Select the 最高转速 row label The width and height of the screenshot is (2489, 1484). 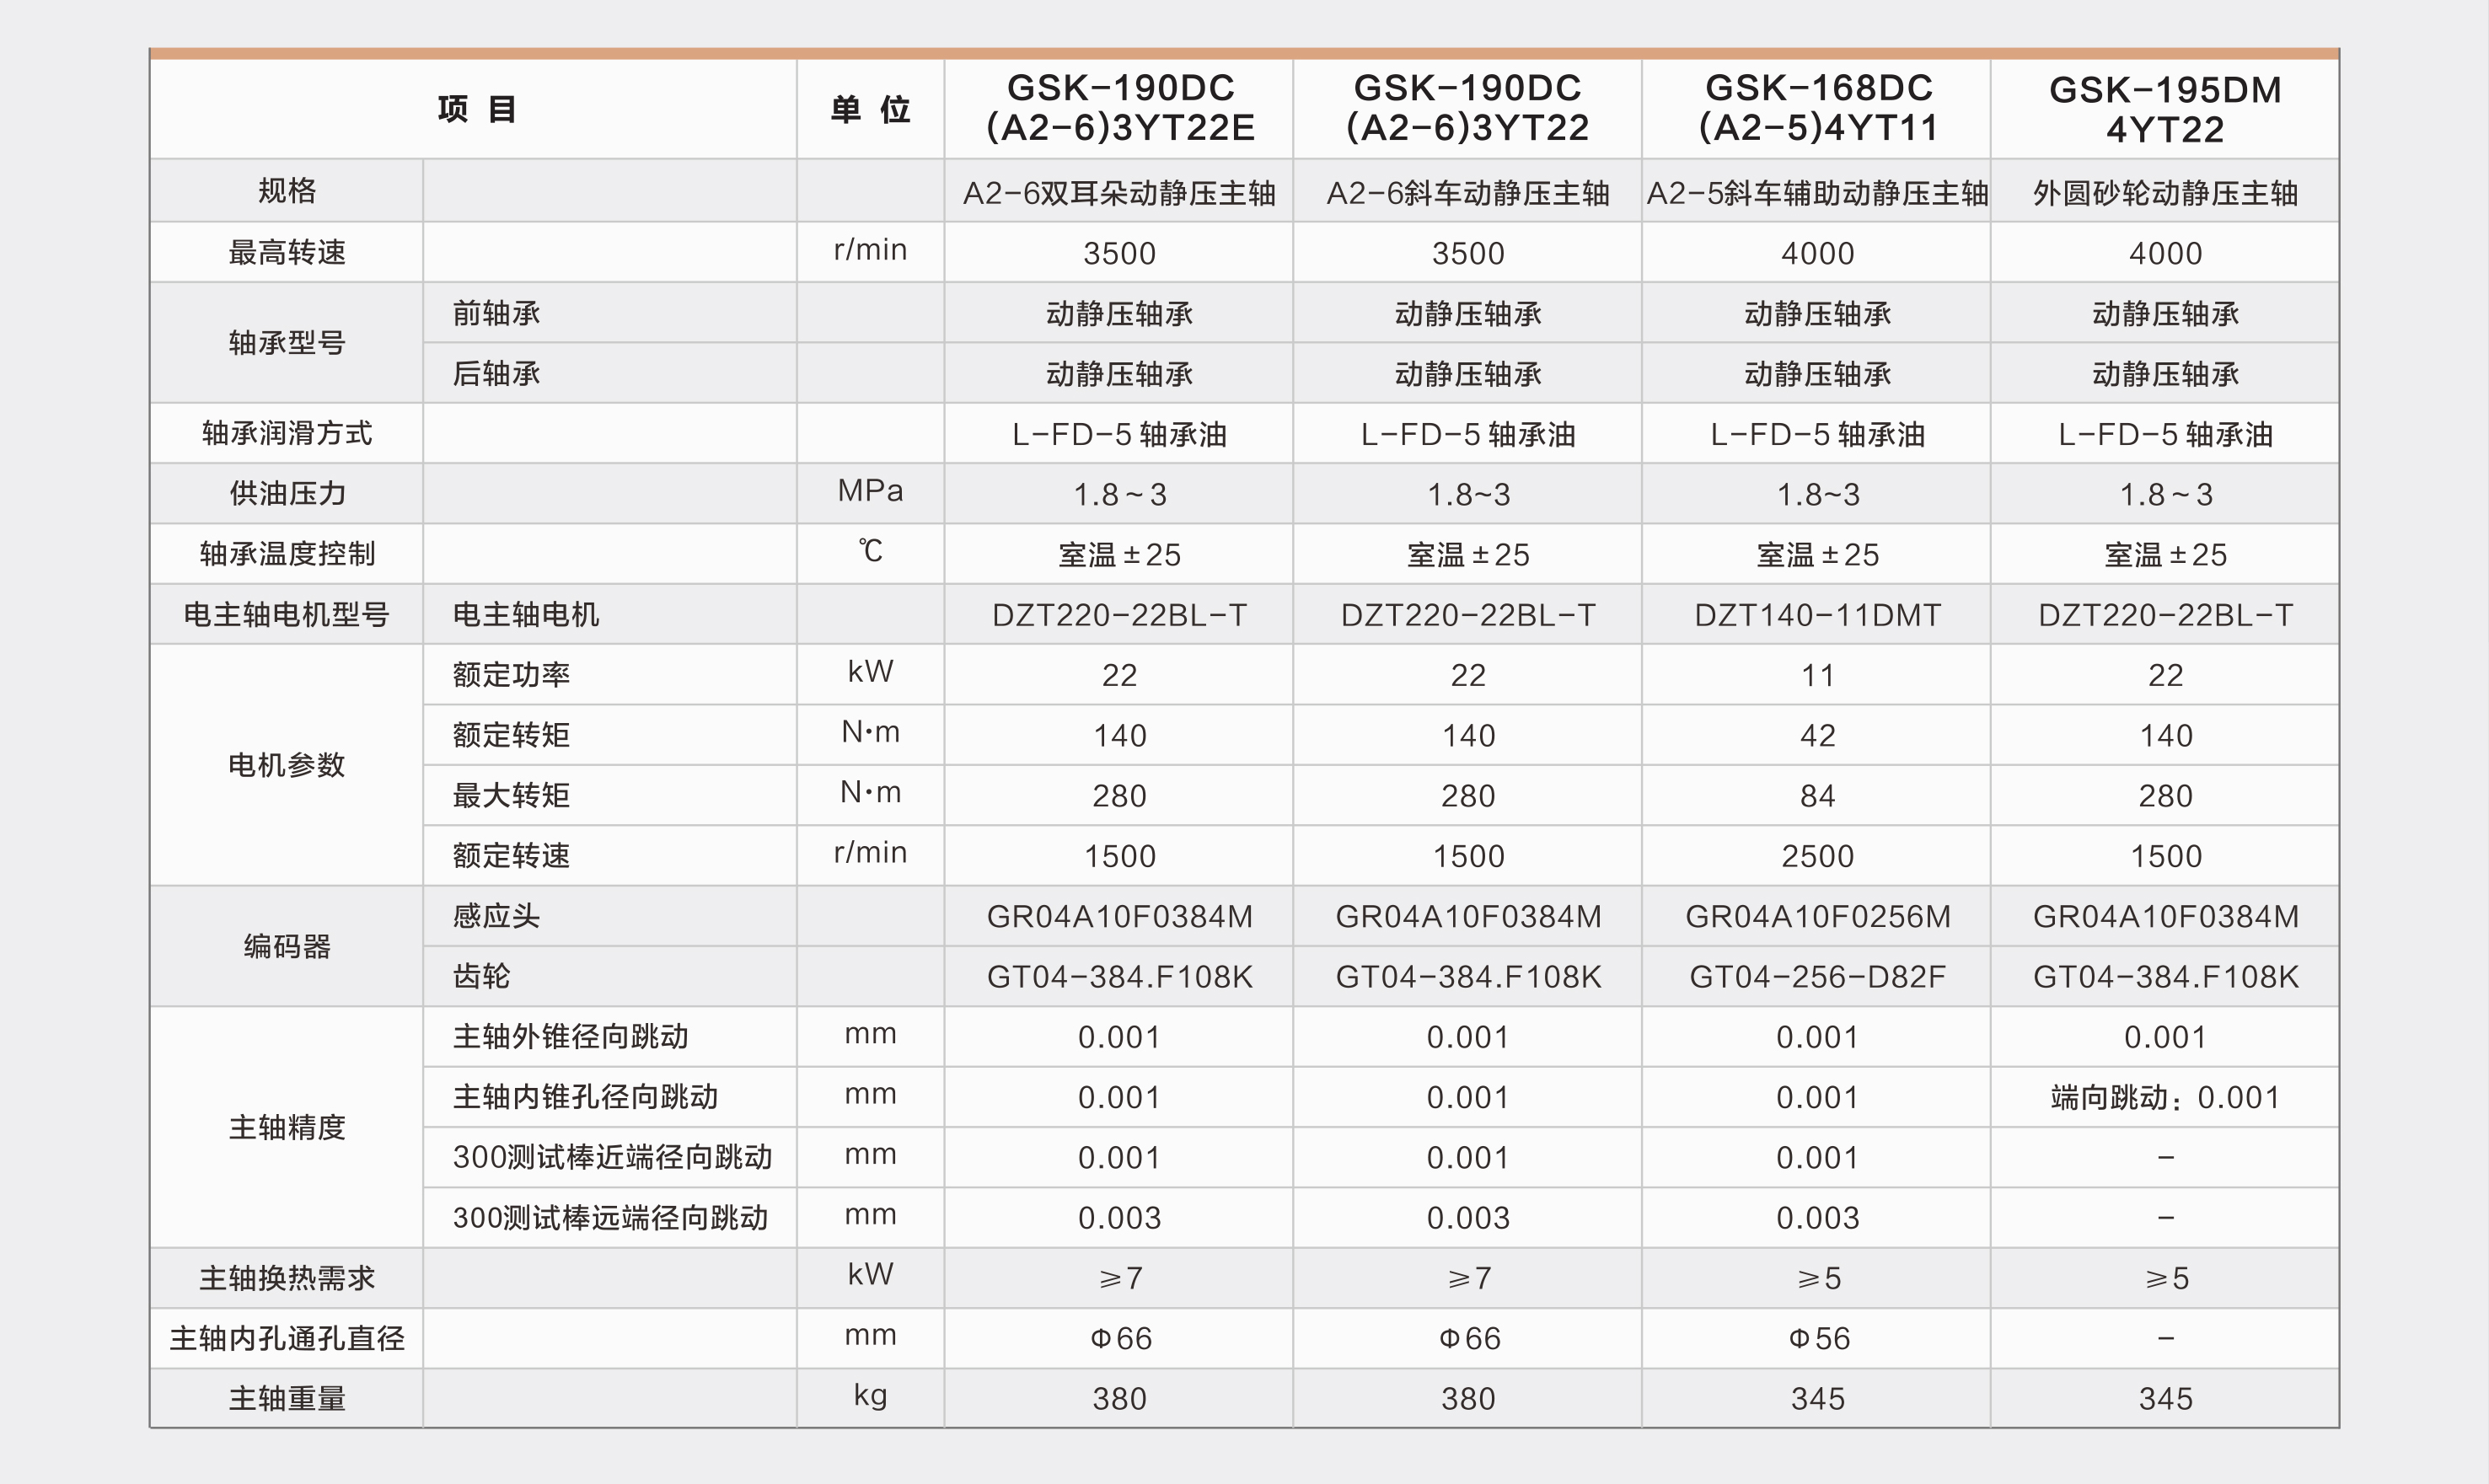[287, 252]
